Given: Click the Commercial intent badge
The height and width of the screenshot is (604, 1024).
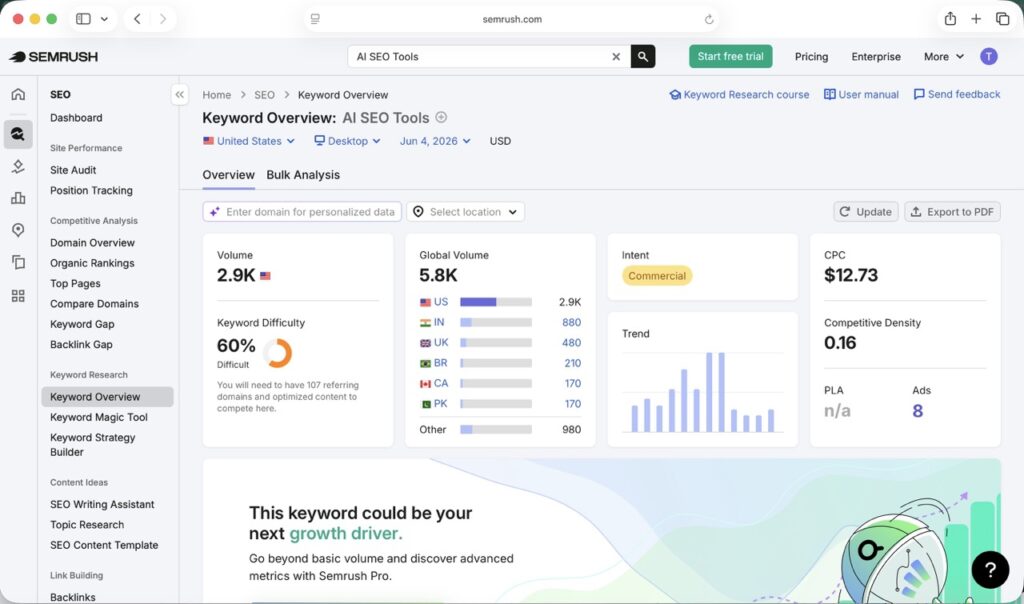Looking at the screenshot, I should (657, 276).
